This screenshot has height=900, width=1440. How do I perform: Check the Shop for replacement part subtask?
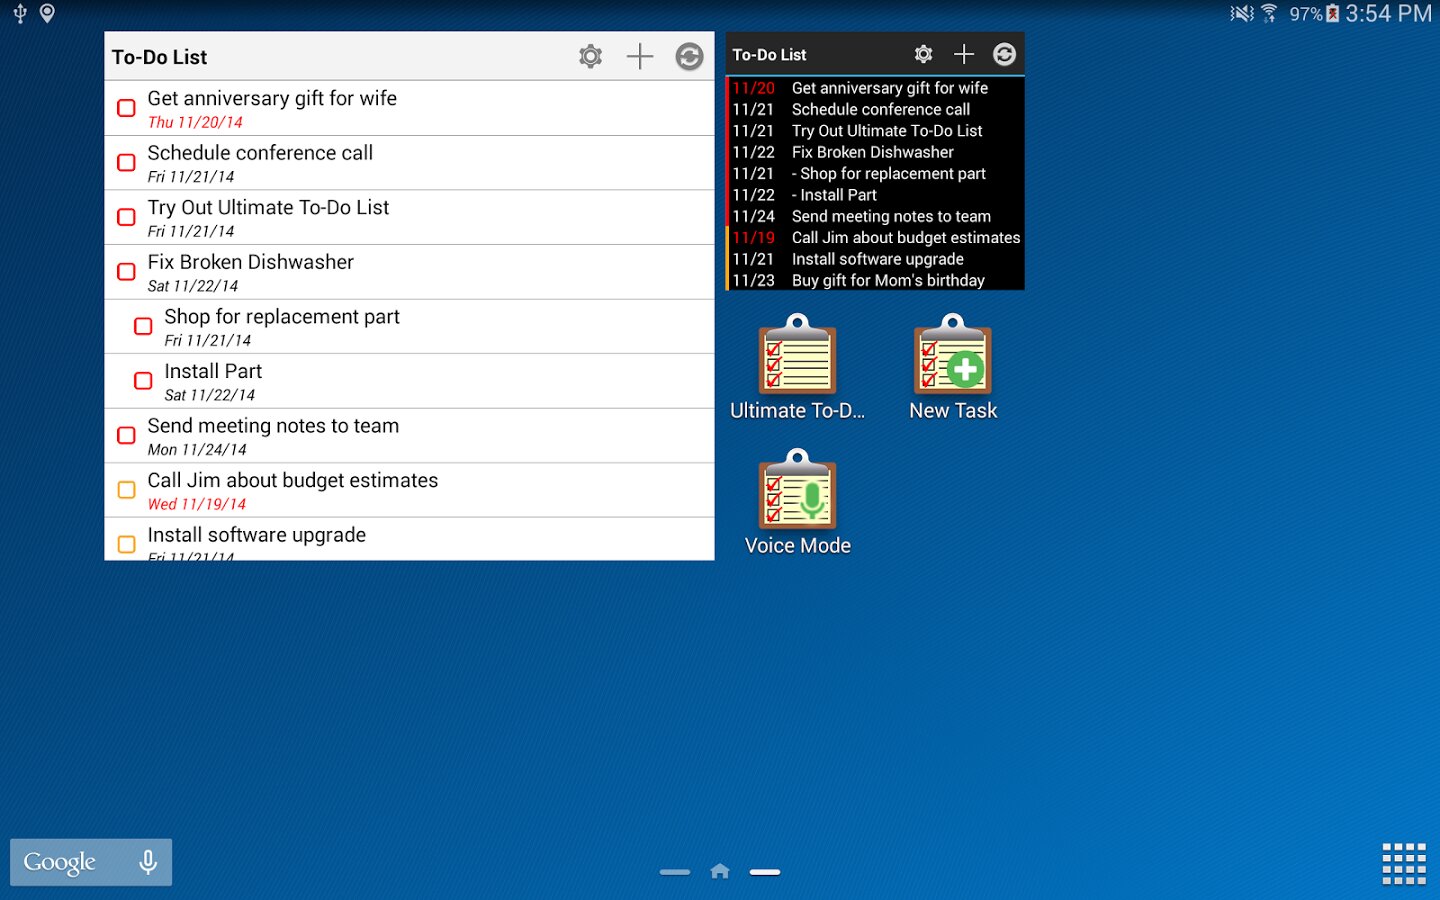point(144,327)
